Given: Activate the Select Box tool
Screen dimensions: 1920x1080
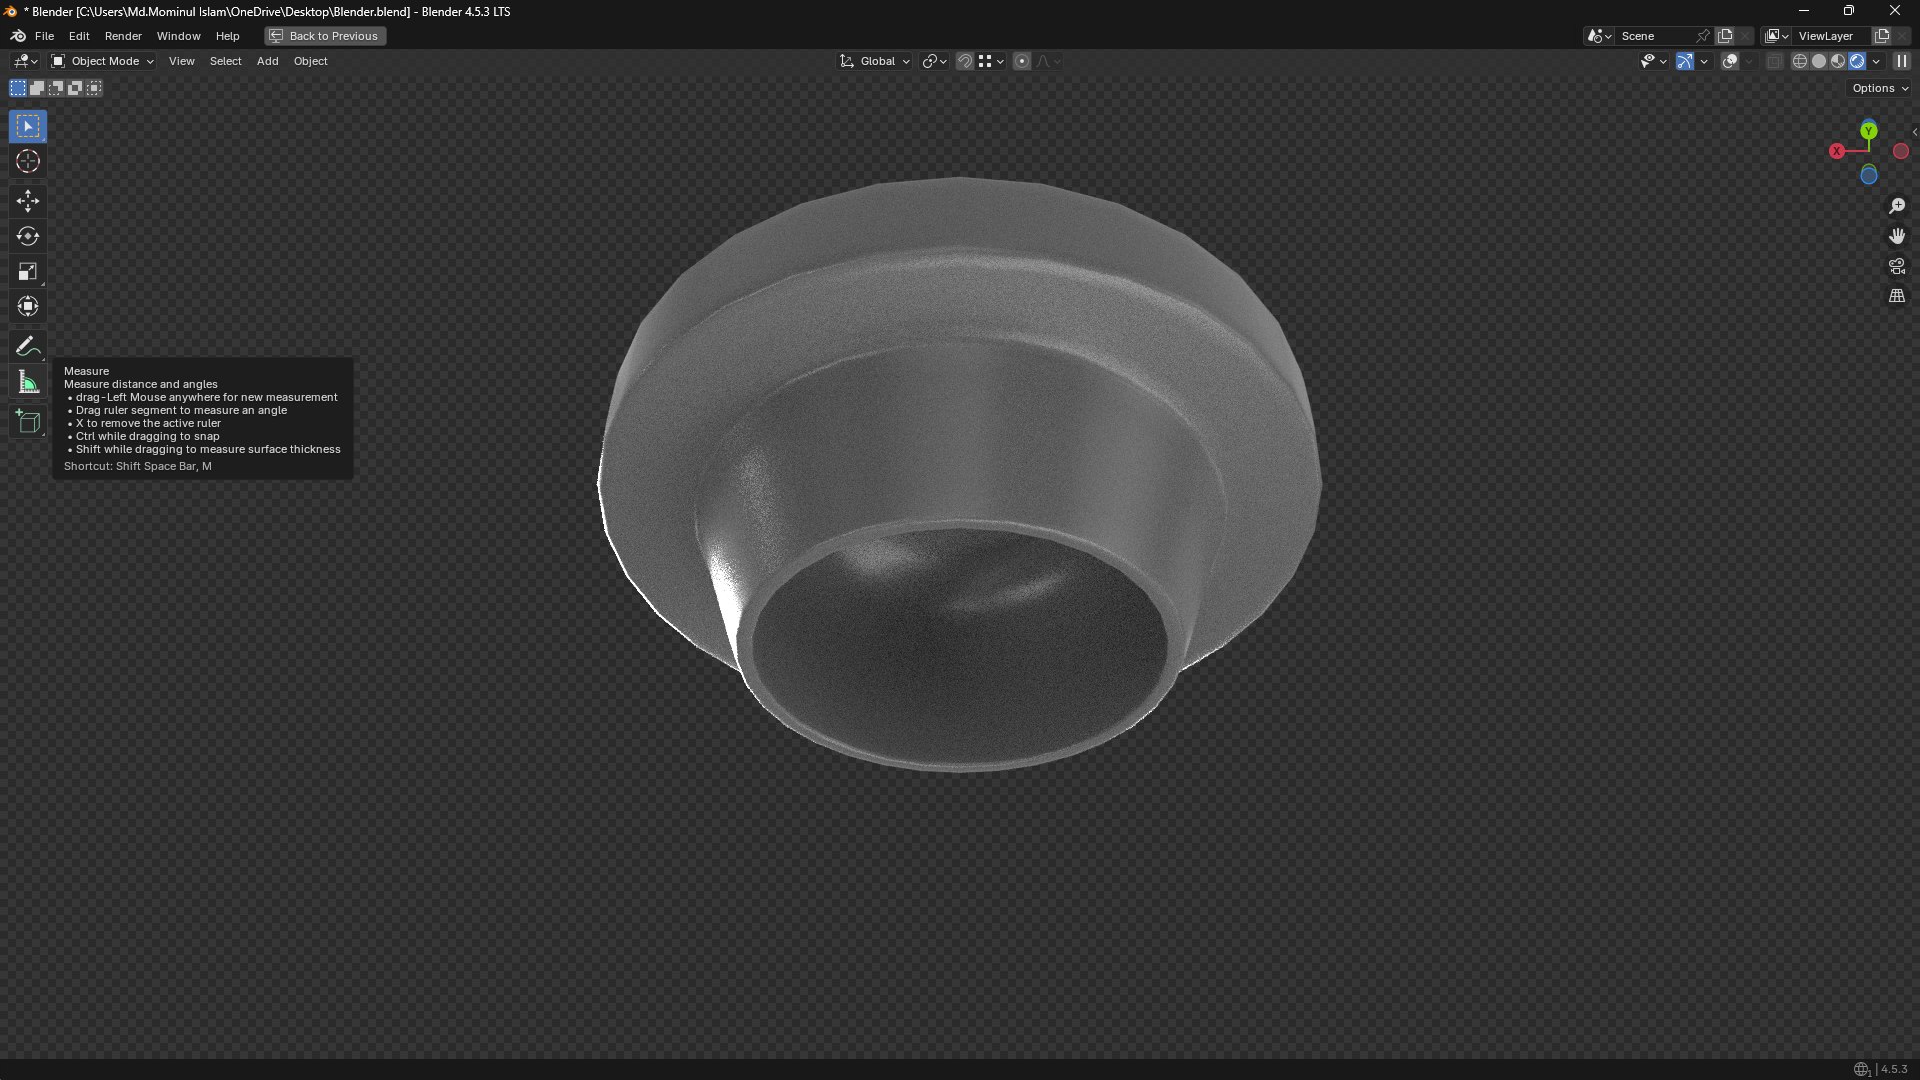Looking at the screenshot, I should tap(28, 126).
